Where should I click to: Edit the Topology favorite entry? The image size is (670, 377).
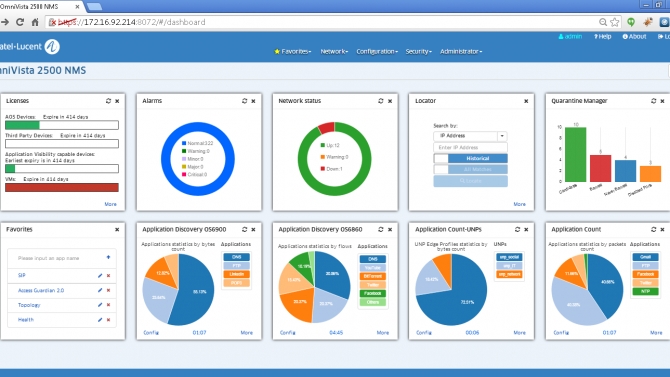[x=100, y=305]
